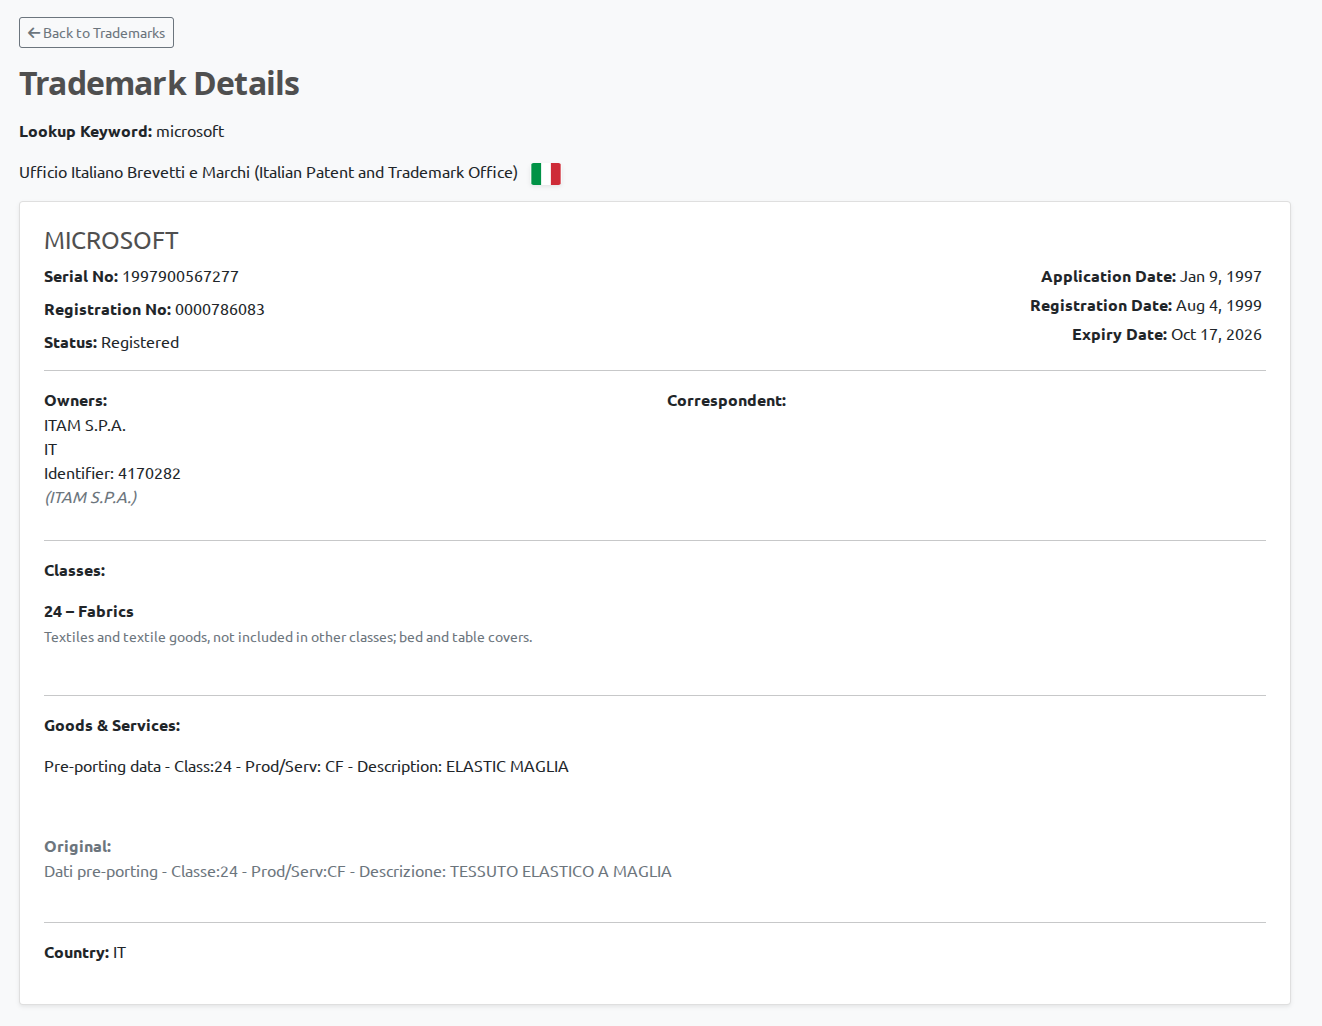Select owner name ITAM S.P.A.
Viewport: 1322px width, 1026px height.
pos(85,426)
